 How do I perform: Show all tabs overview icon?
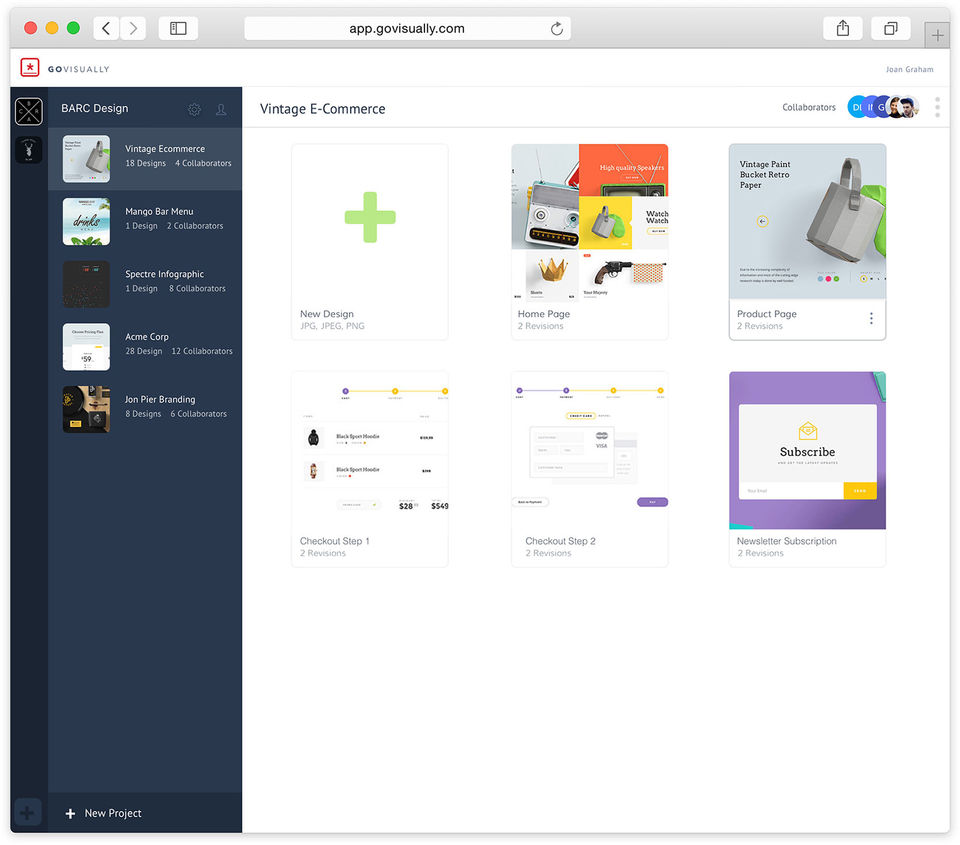point(891,28)
